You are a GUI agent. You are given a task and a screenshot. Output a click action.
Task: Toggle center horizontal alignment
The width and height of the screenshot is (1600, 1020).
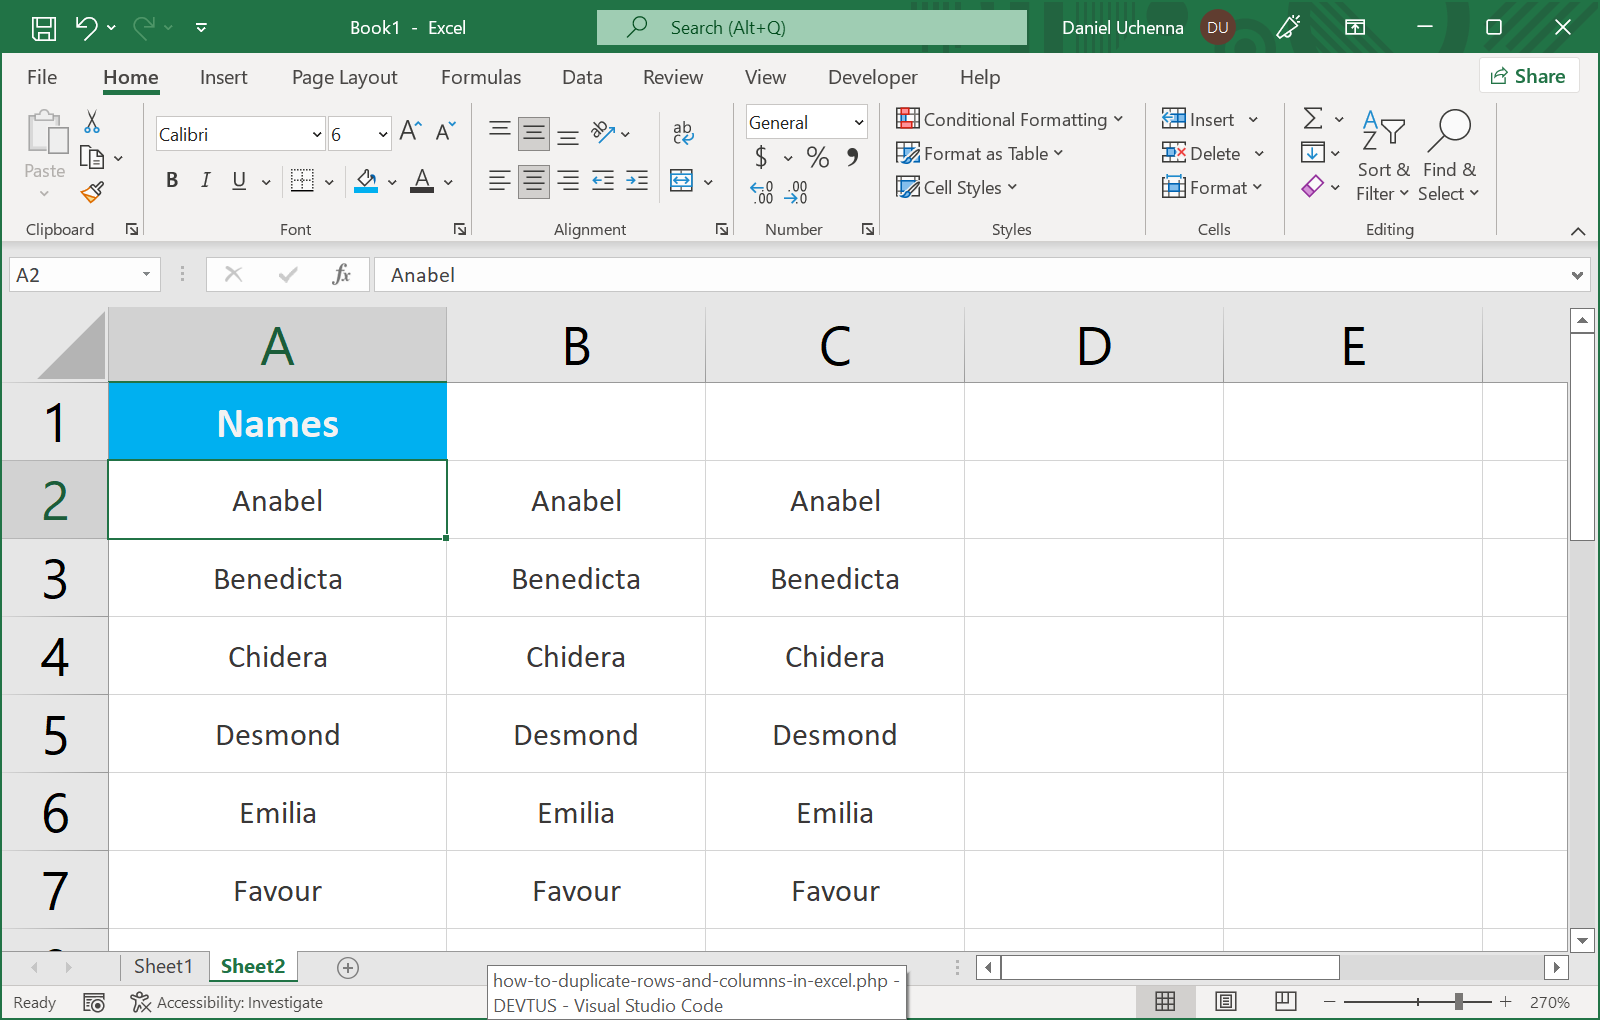coord(534,181)
